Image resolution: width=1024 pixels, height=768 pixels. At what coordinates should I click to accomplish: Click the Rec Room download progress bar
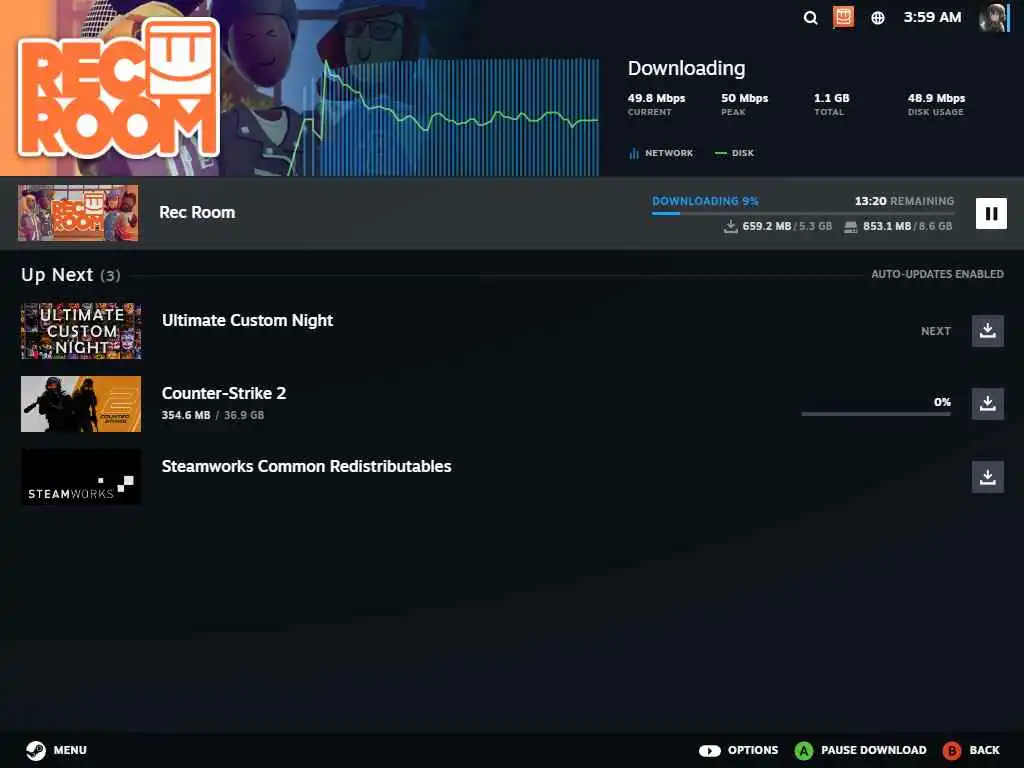point(803,213)
